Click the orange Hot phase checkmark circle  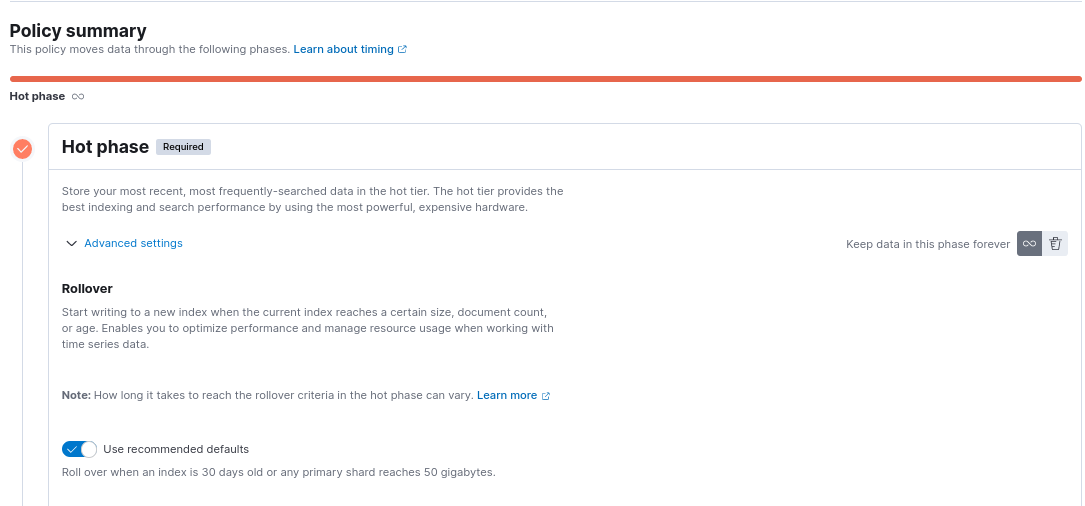click(22, 149)
